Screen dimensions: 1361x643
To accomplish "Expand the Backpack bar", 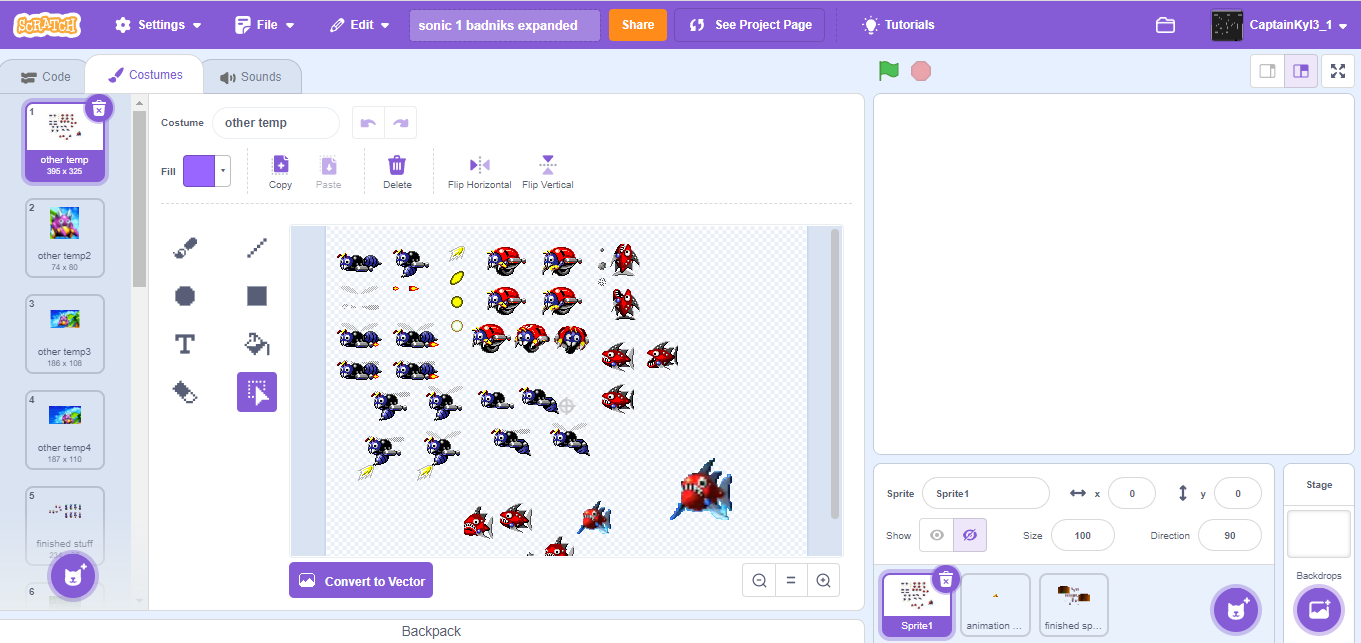I will [x=432, y=631].
